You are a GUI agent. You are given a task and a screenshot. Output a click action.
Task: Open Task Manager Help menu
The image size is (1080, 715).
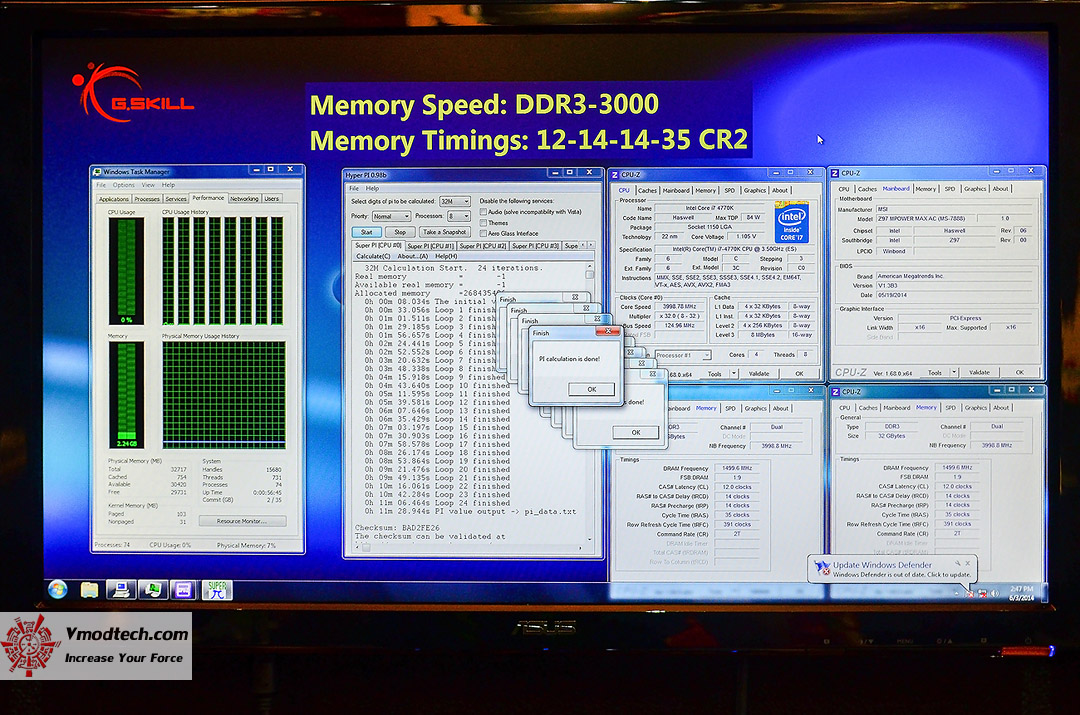(169, 185)
